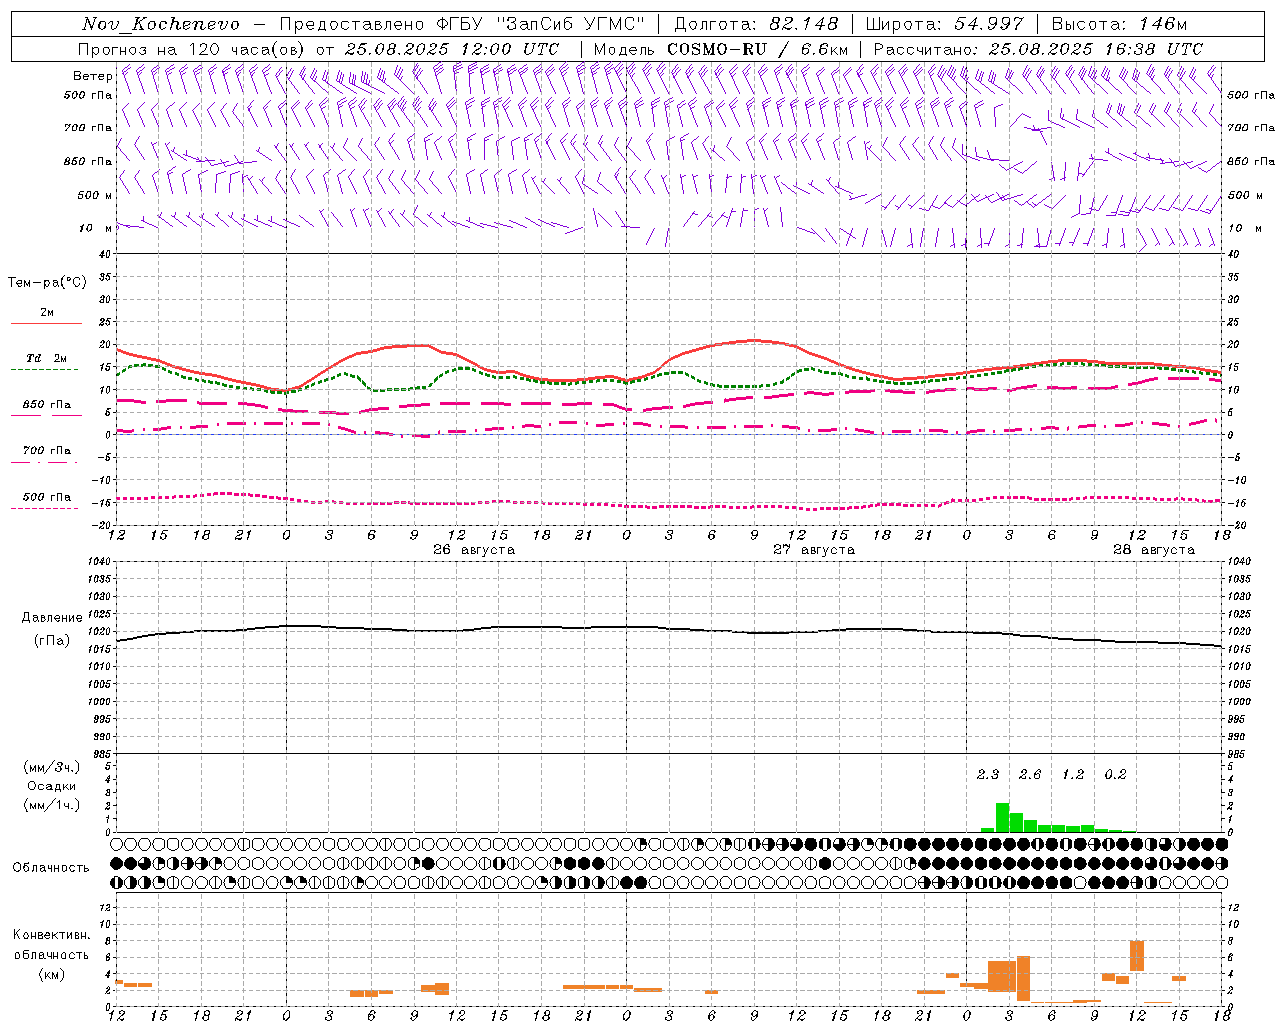This screenshot has width=1280, height=1024.
Task: Click the 'Давление' pressure panel label
Action: point(52,618)
